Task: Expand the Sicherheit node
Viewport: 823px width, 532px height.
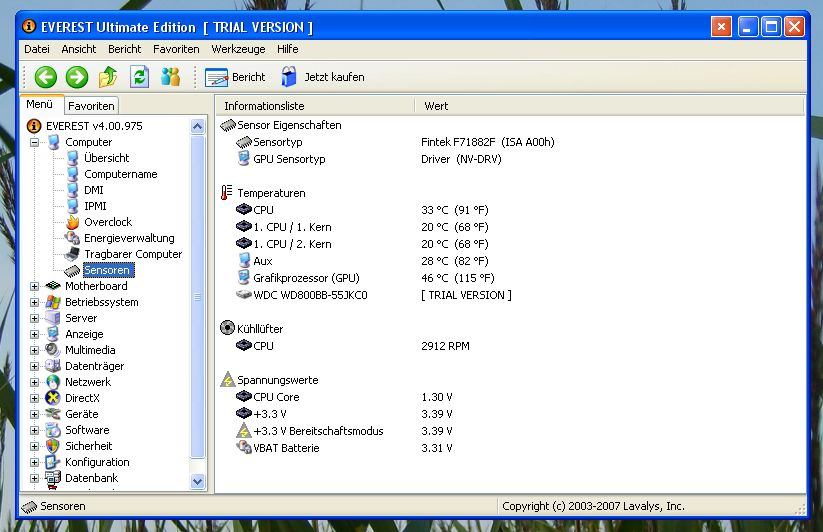Action: [x=35, y=446]
